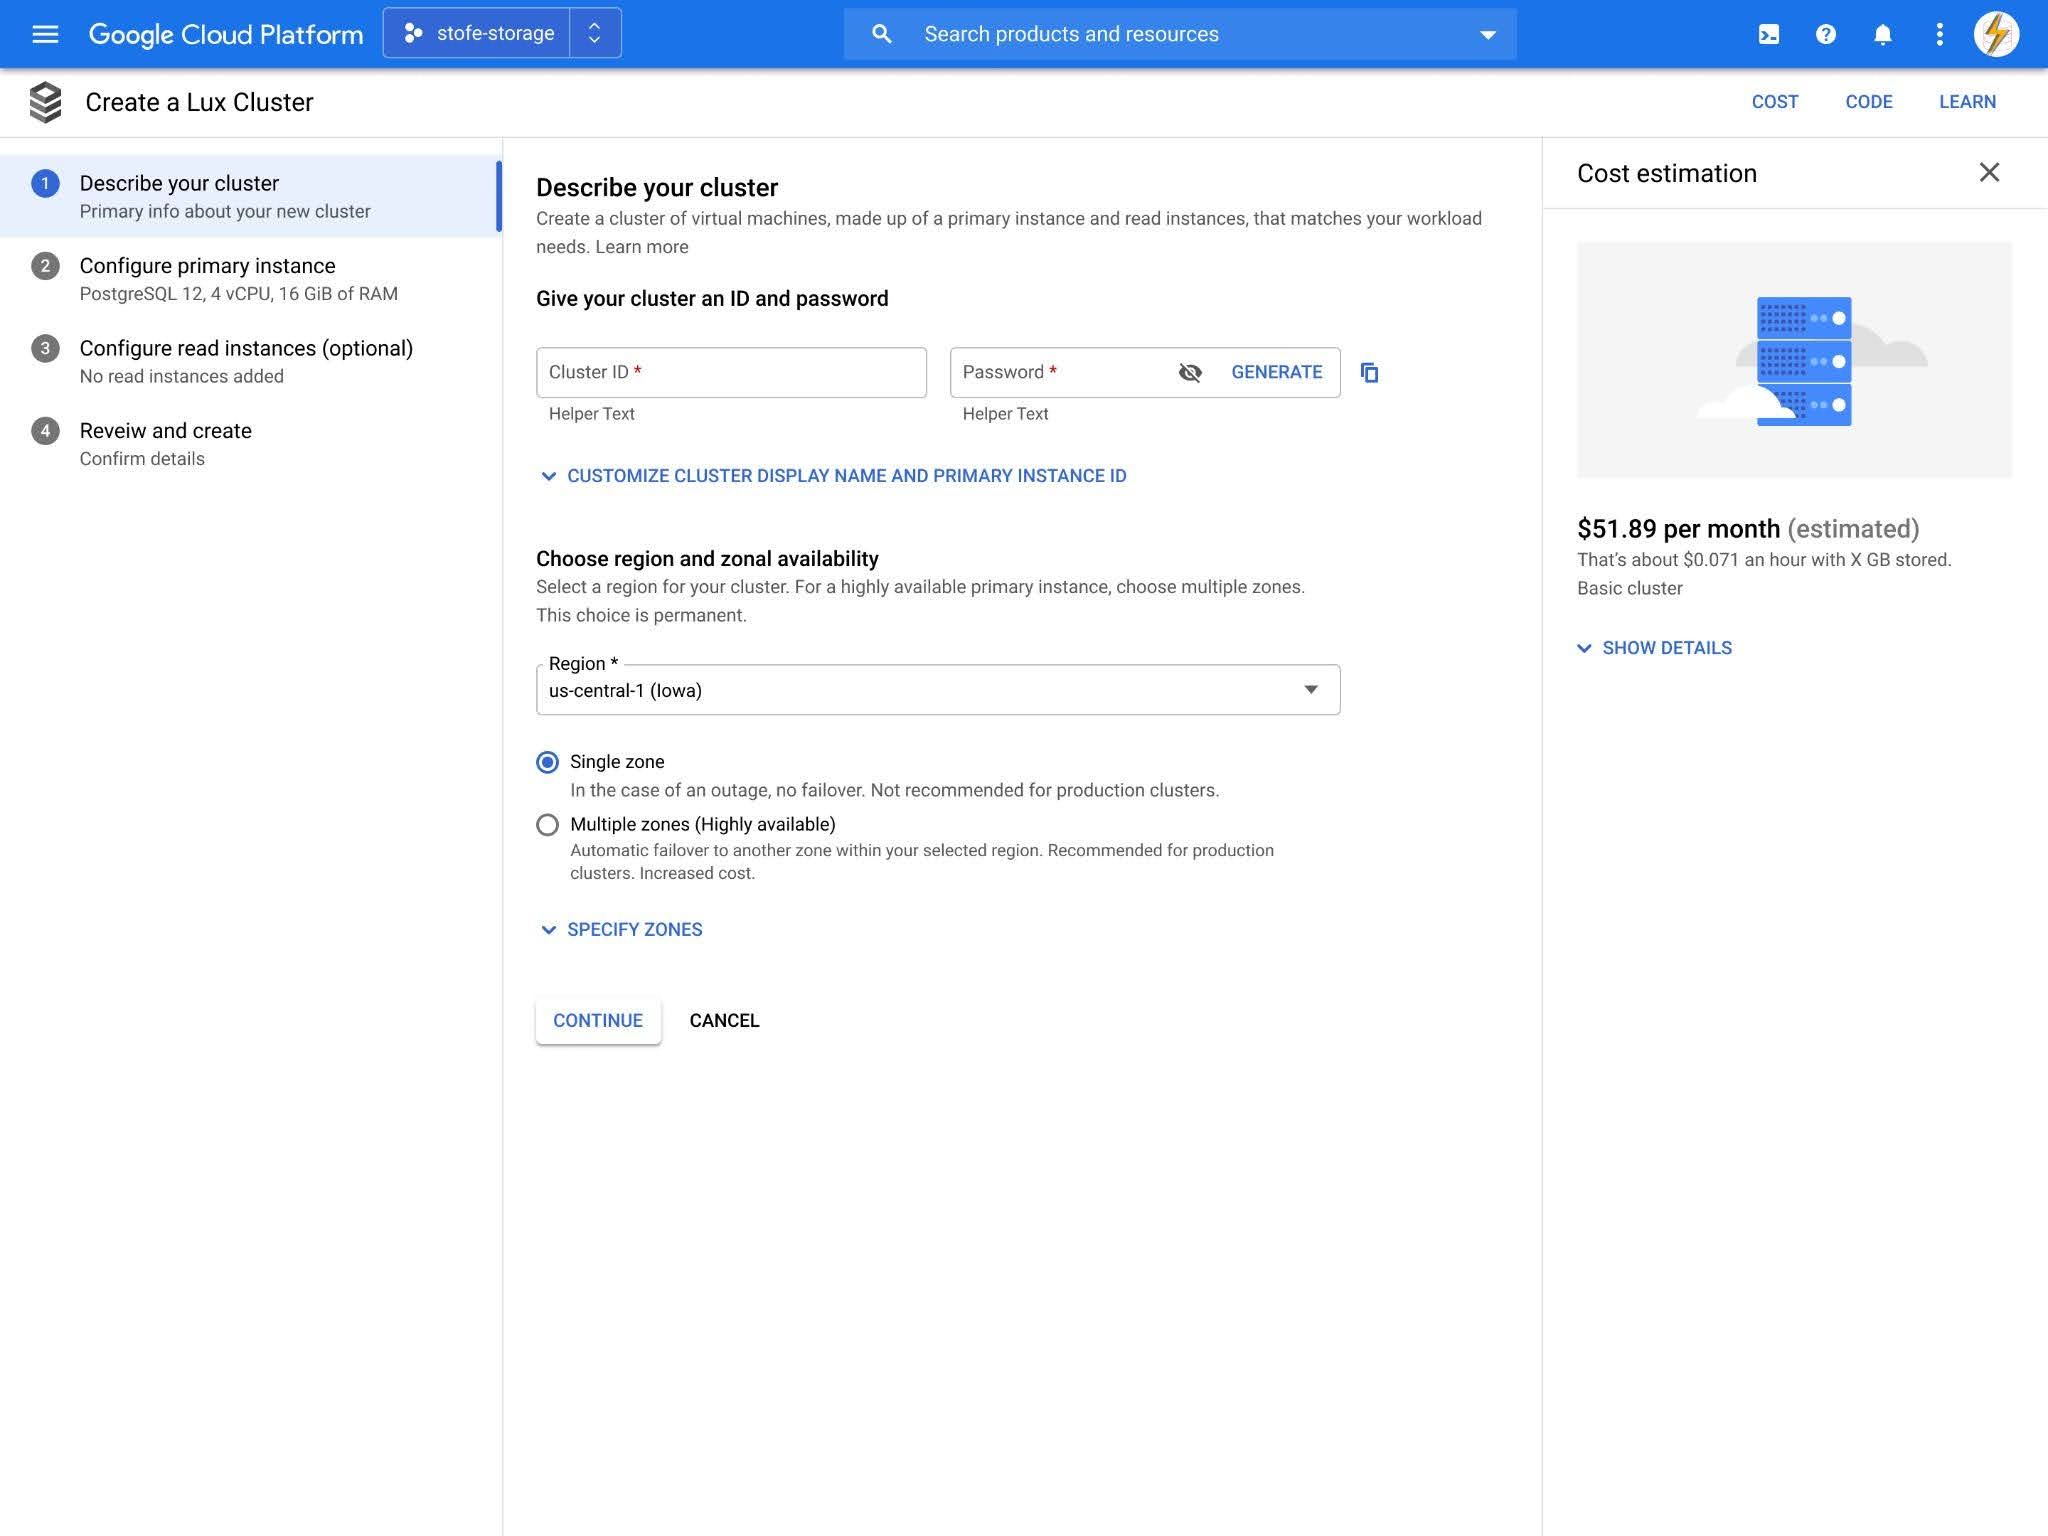Open the Help question mark icon
Viewport: 2048px width, 1536px height.
(1826, 34)
